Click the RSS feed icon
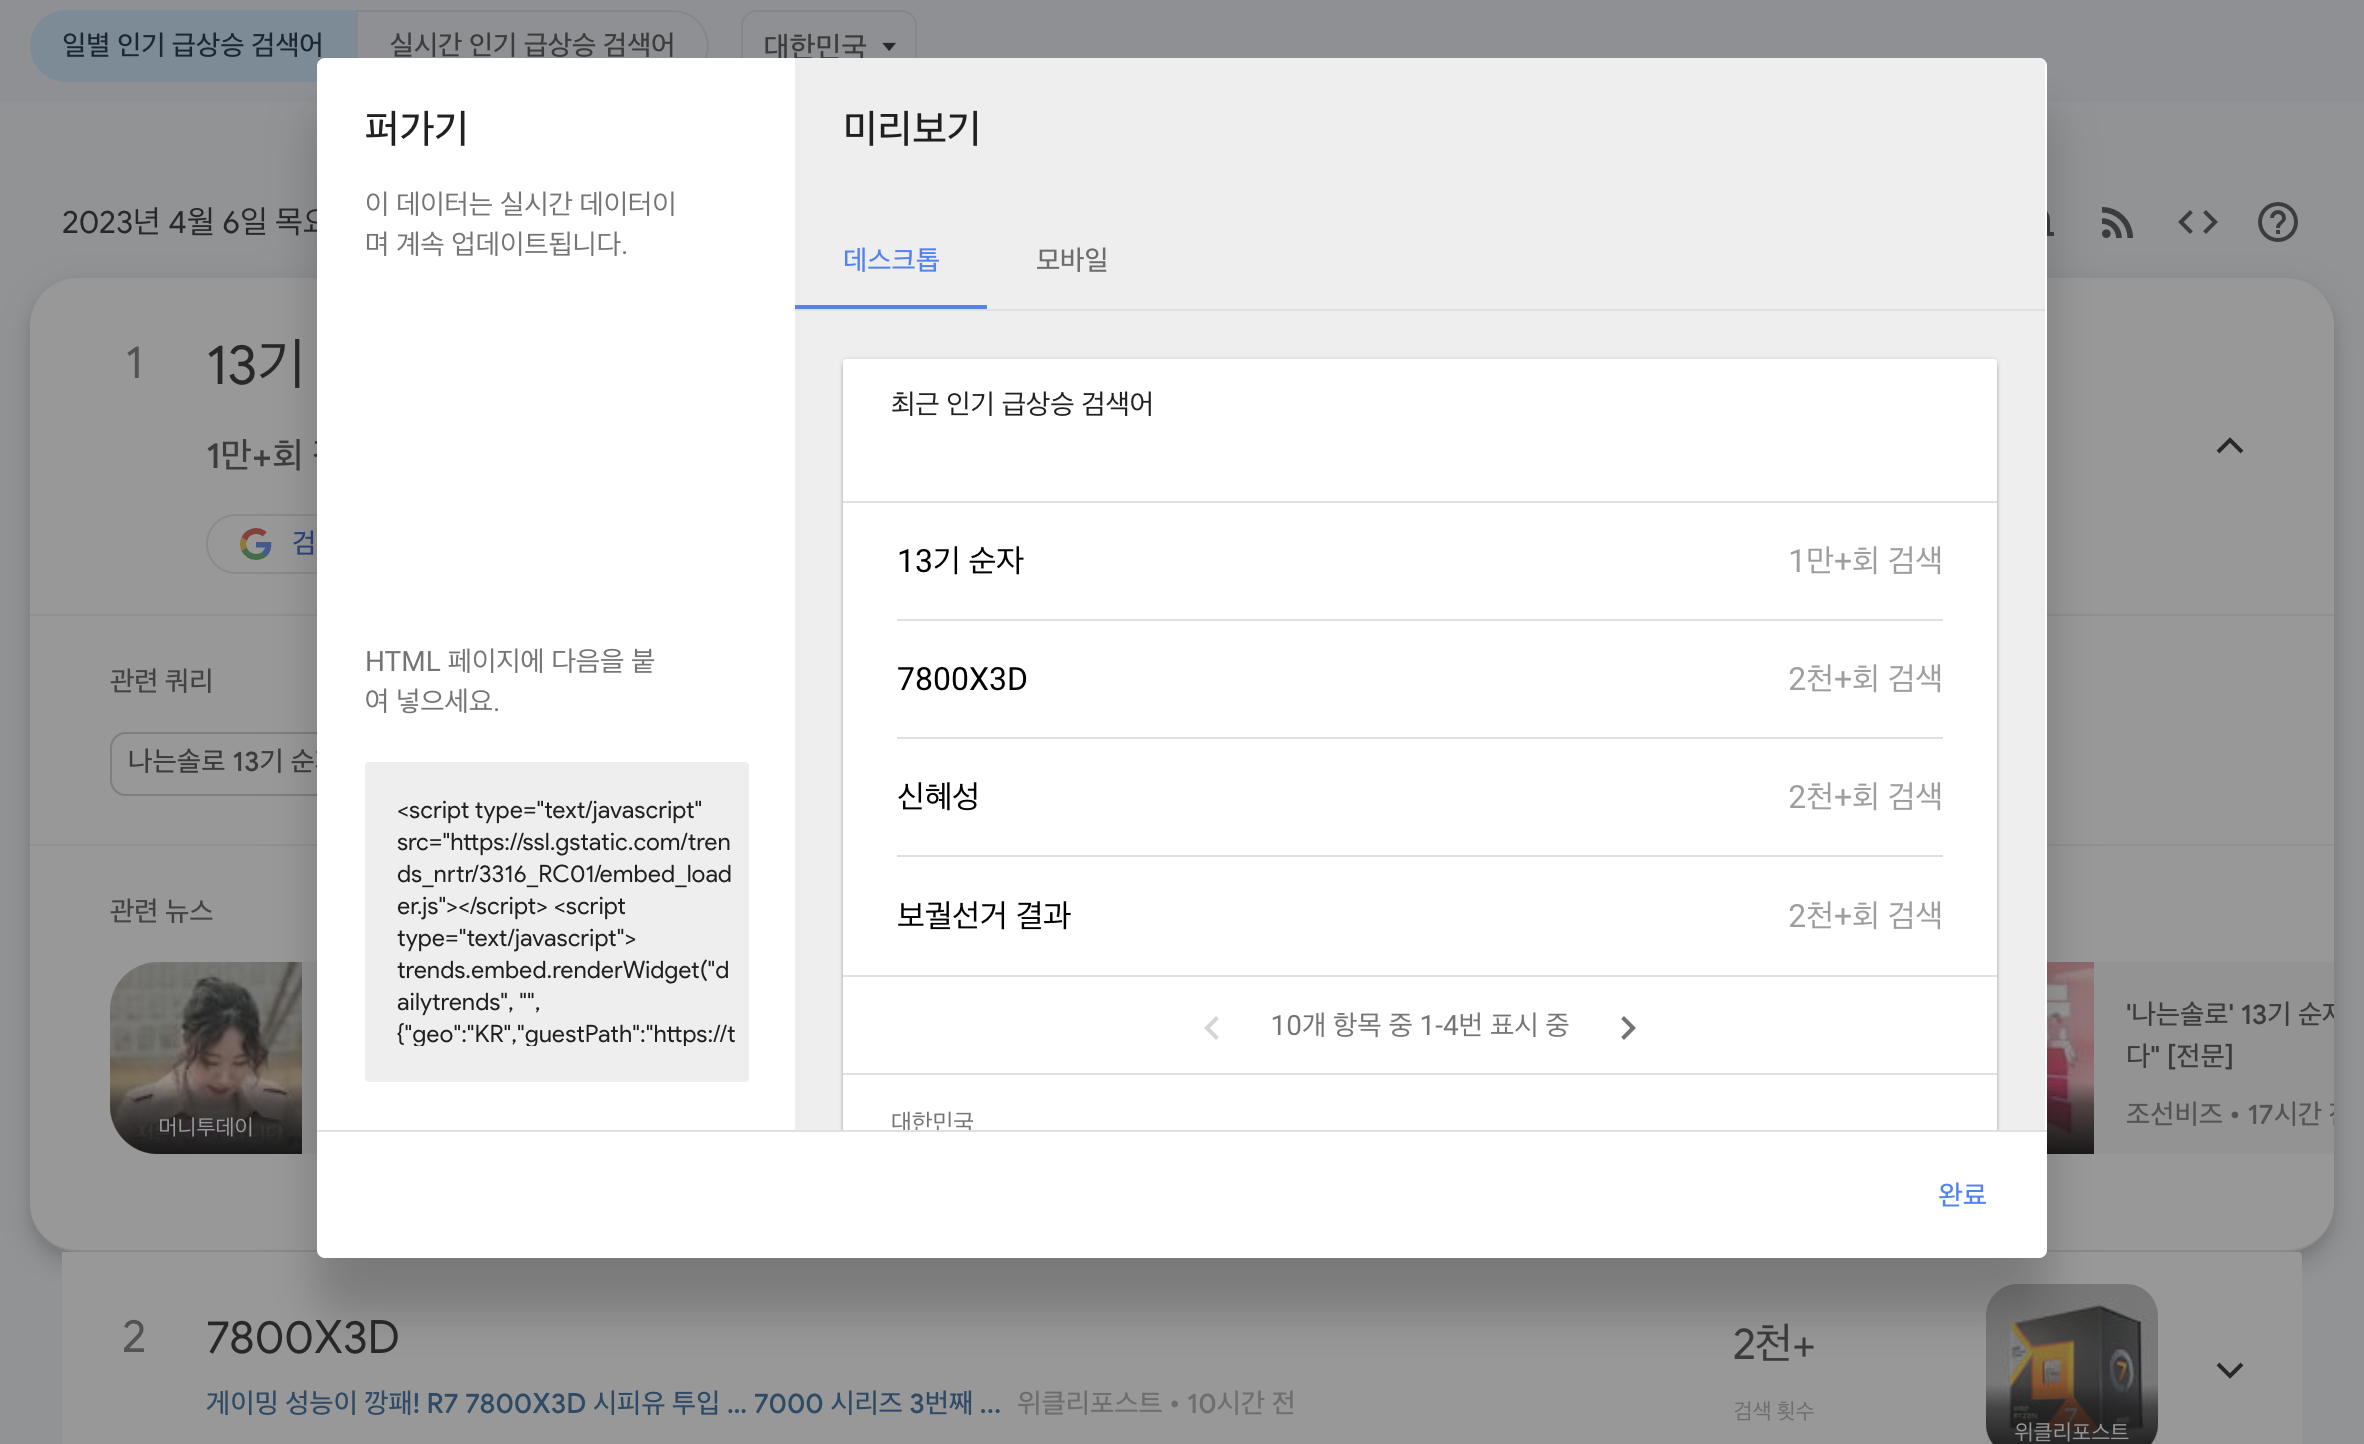Viewport: 2364px width, 1444px height. pyautogui.click(x=2116, y=222)
